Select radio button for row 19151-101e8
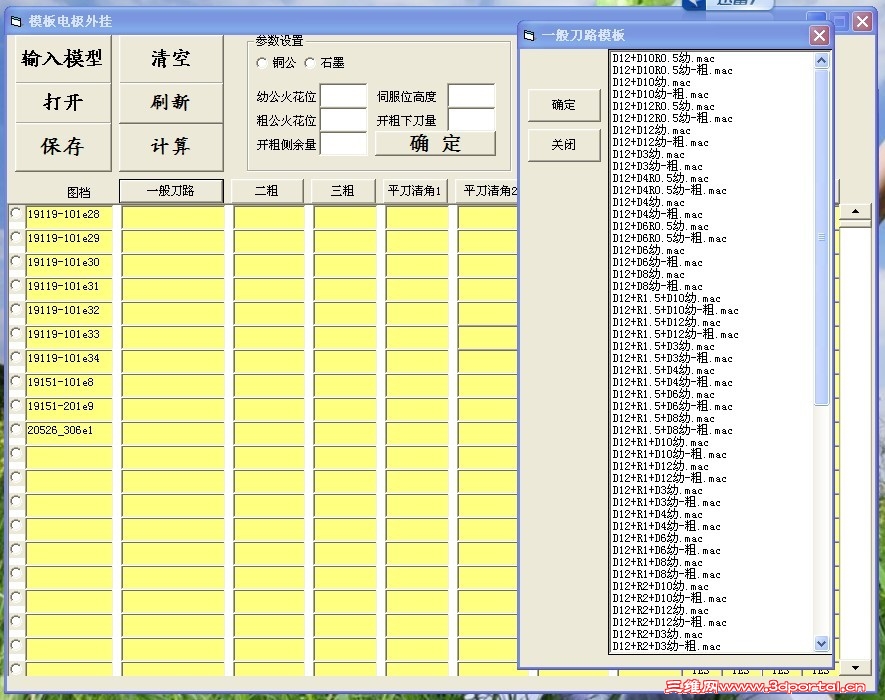This screenshot has width=885, height=700. coord(16,381)
